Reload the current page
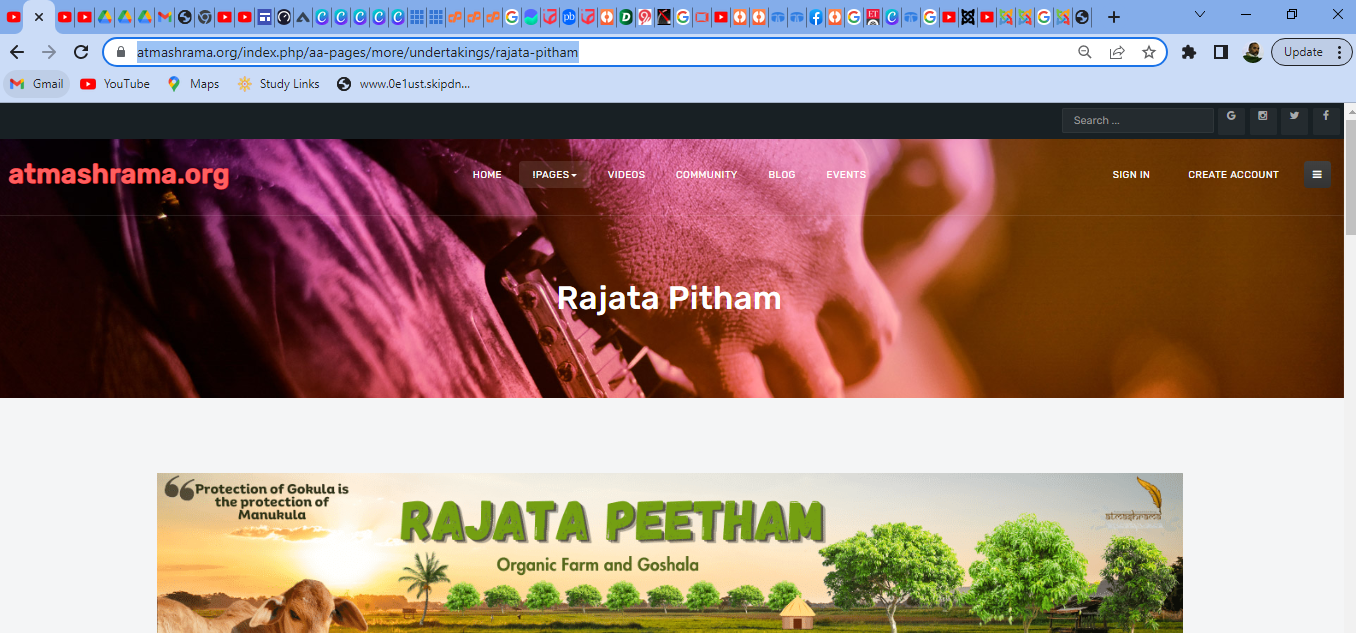Image resolution: width=1356 pixels, height=633 pixels. 82,52
